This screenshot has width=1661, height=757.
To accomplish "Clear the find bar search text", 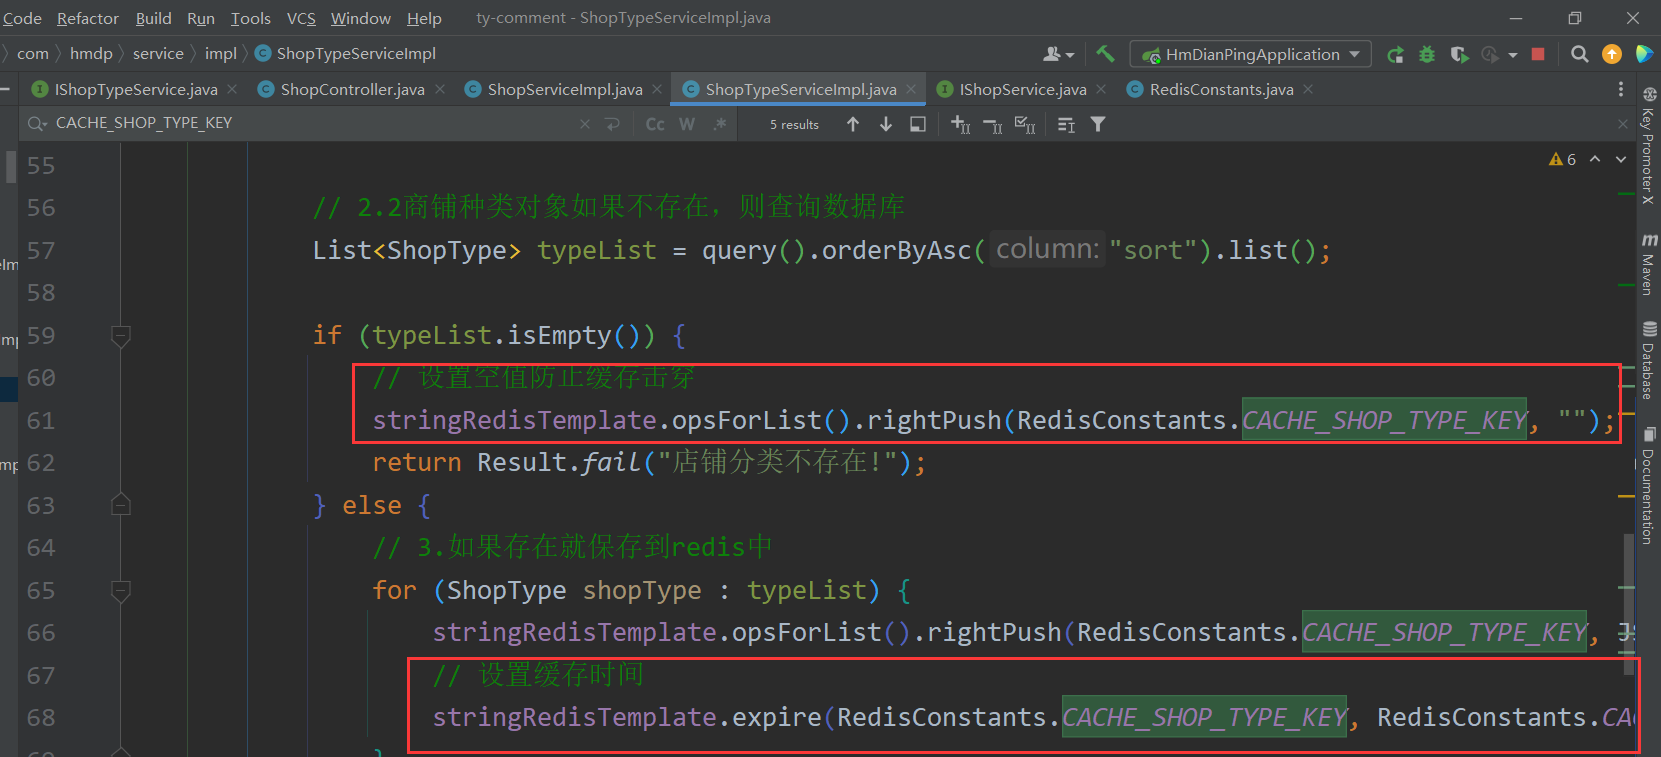I will [x=585, y=124].
